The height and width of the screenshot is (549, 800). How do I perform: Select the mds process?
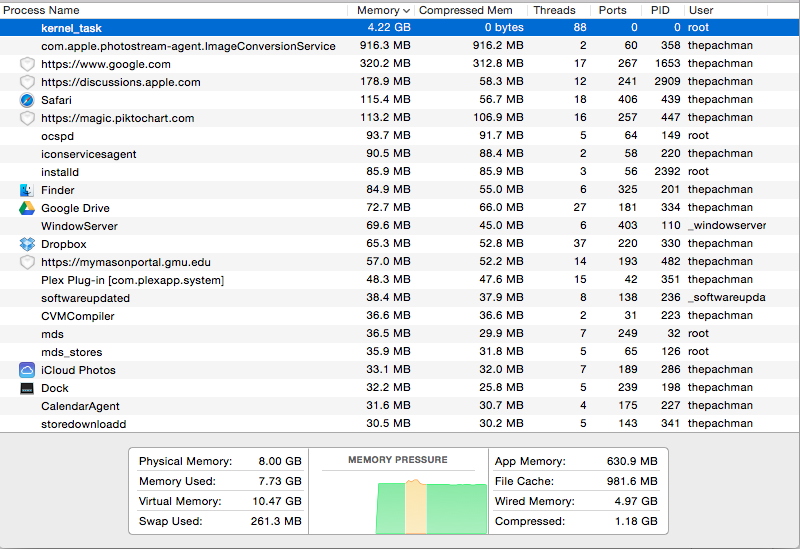pyautogui.click(x=52, y=334)
